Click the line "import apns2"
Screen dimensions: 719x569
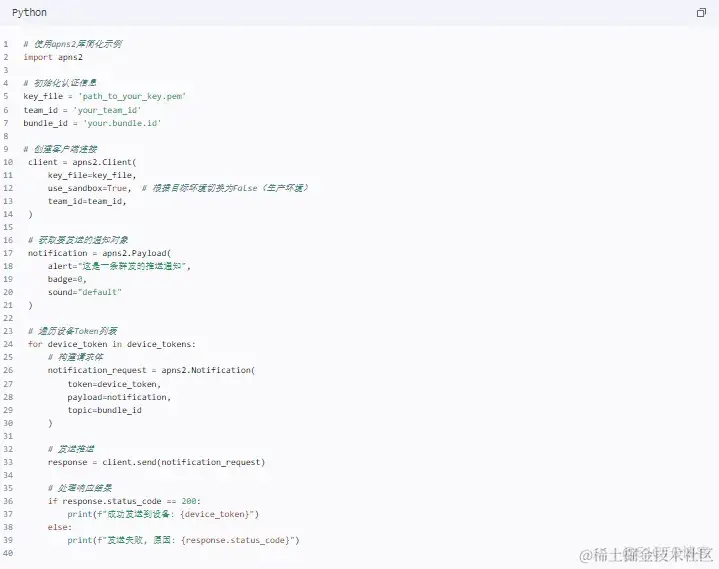point(53,57)
